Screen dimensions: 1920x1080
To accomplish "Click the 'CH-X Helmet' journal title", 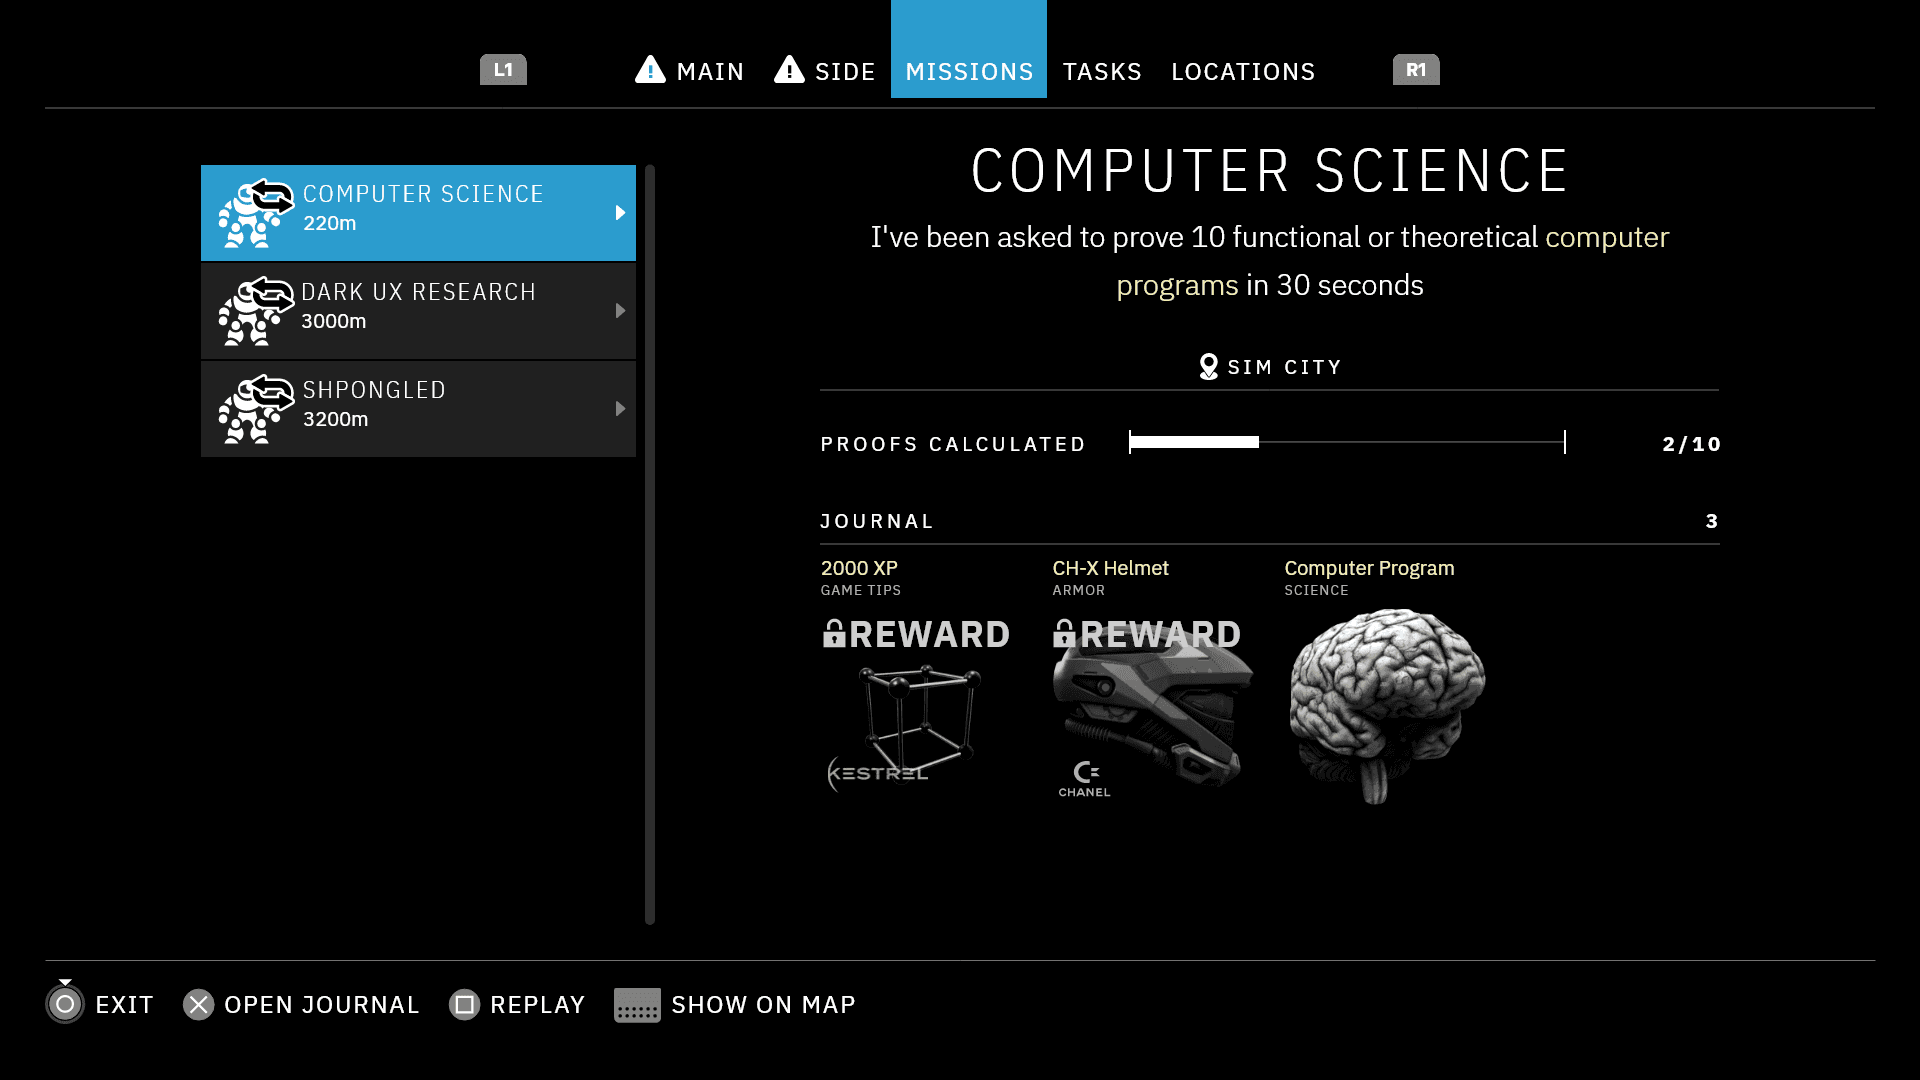I will (x=1110, y=568).
